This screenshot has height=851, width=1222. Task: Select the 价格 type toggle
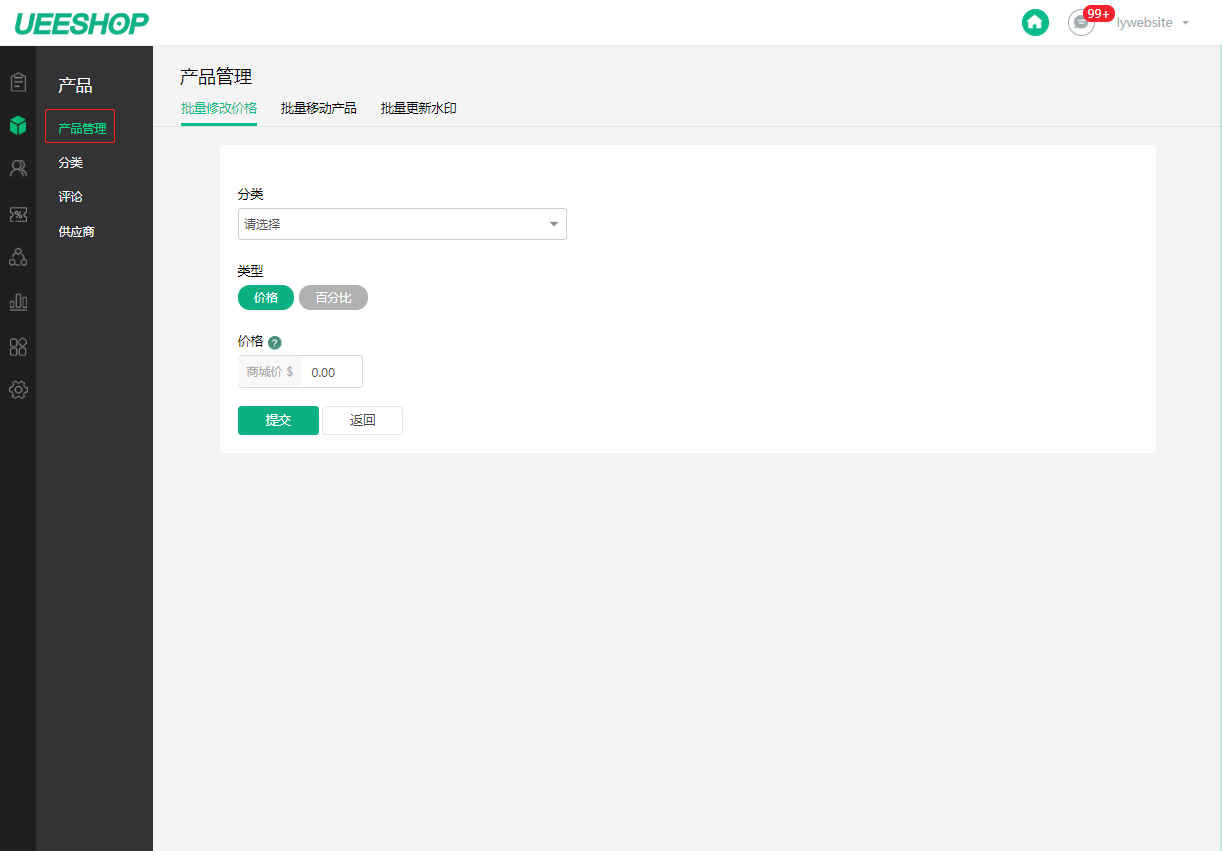coord(266,298)
